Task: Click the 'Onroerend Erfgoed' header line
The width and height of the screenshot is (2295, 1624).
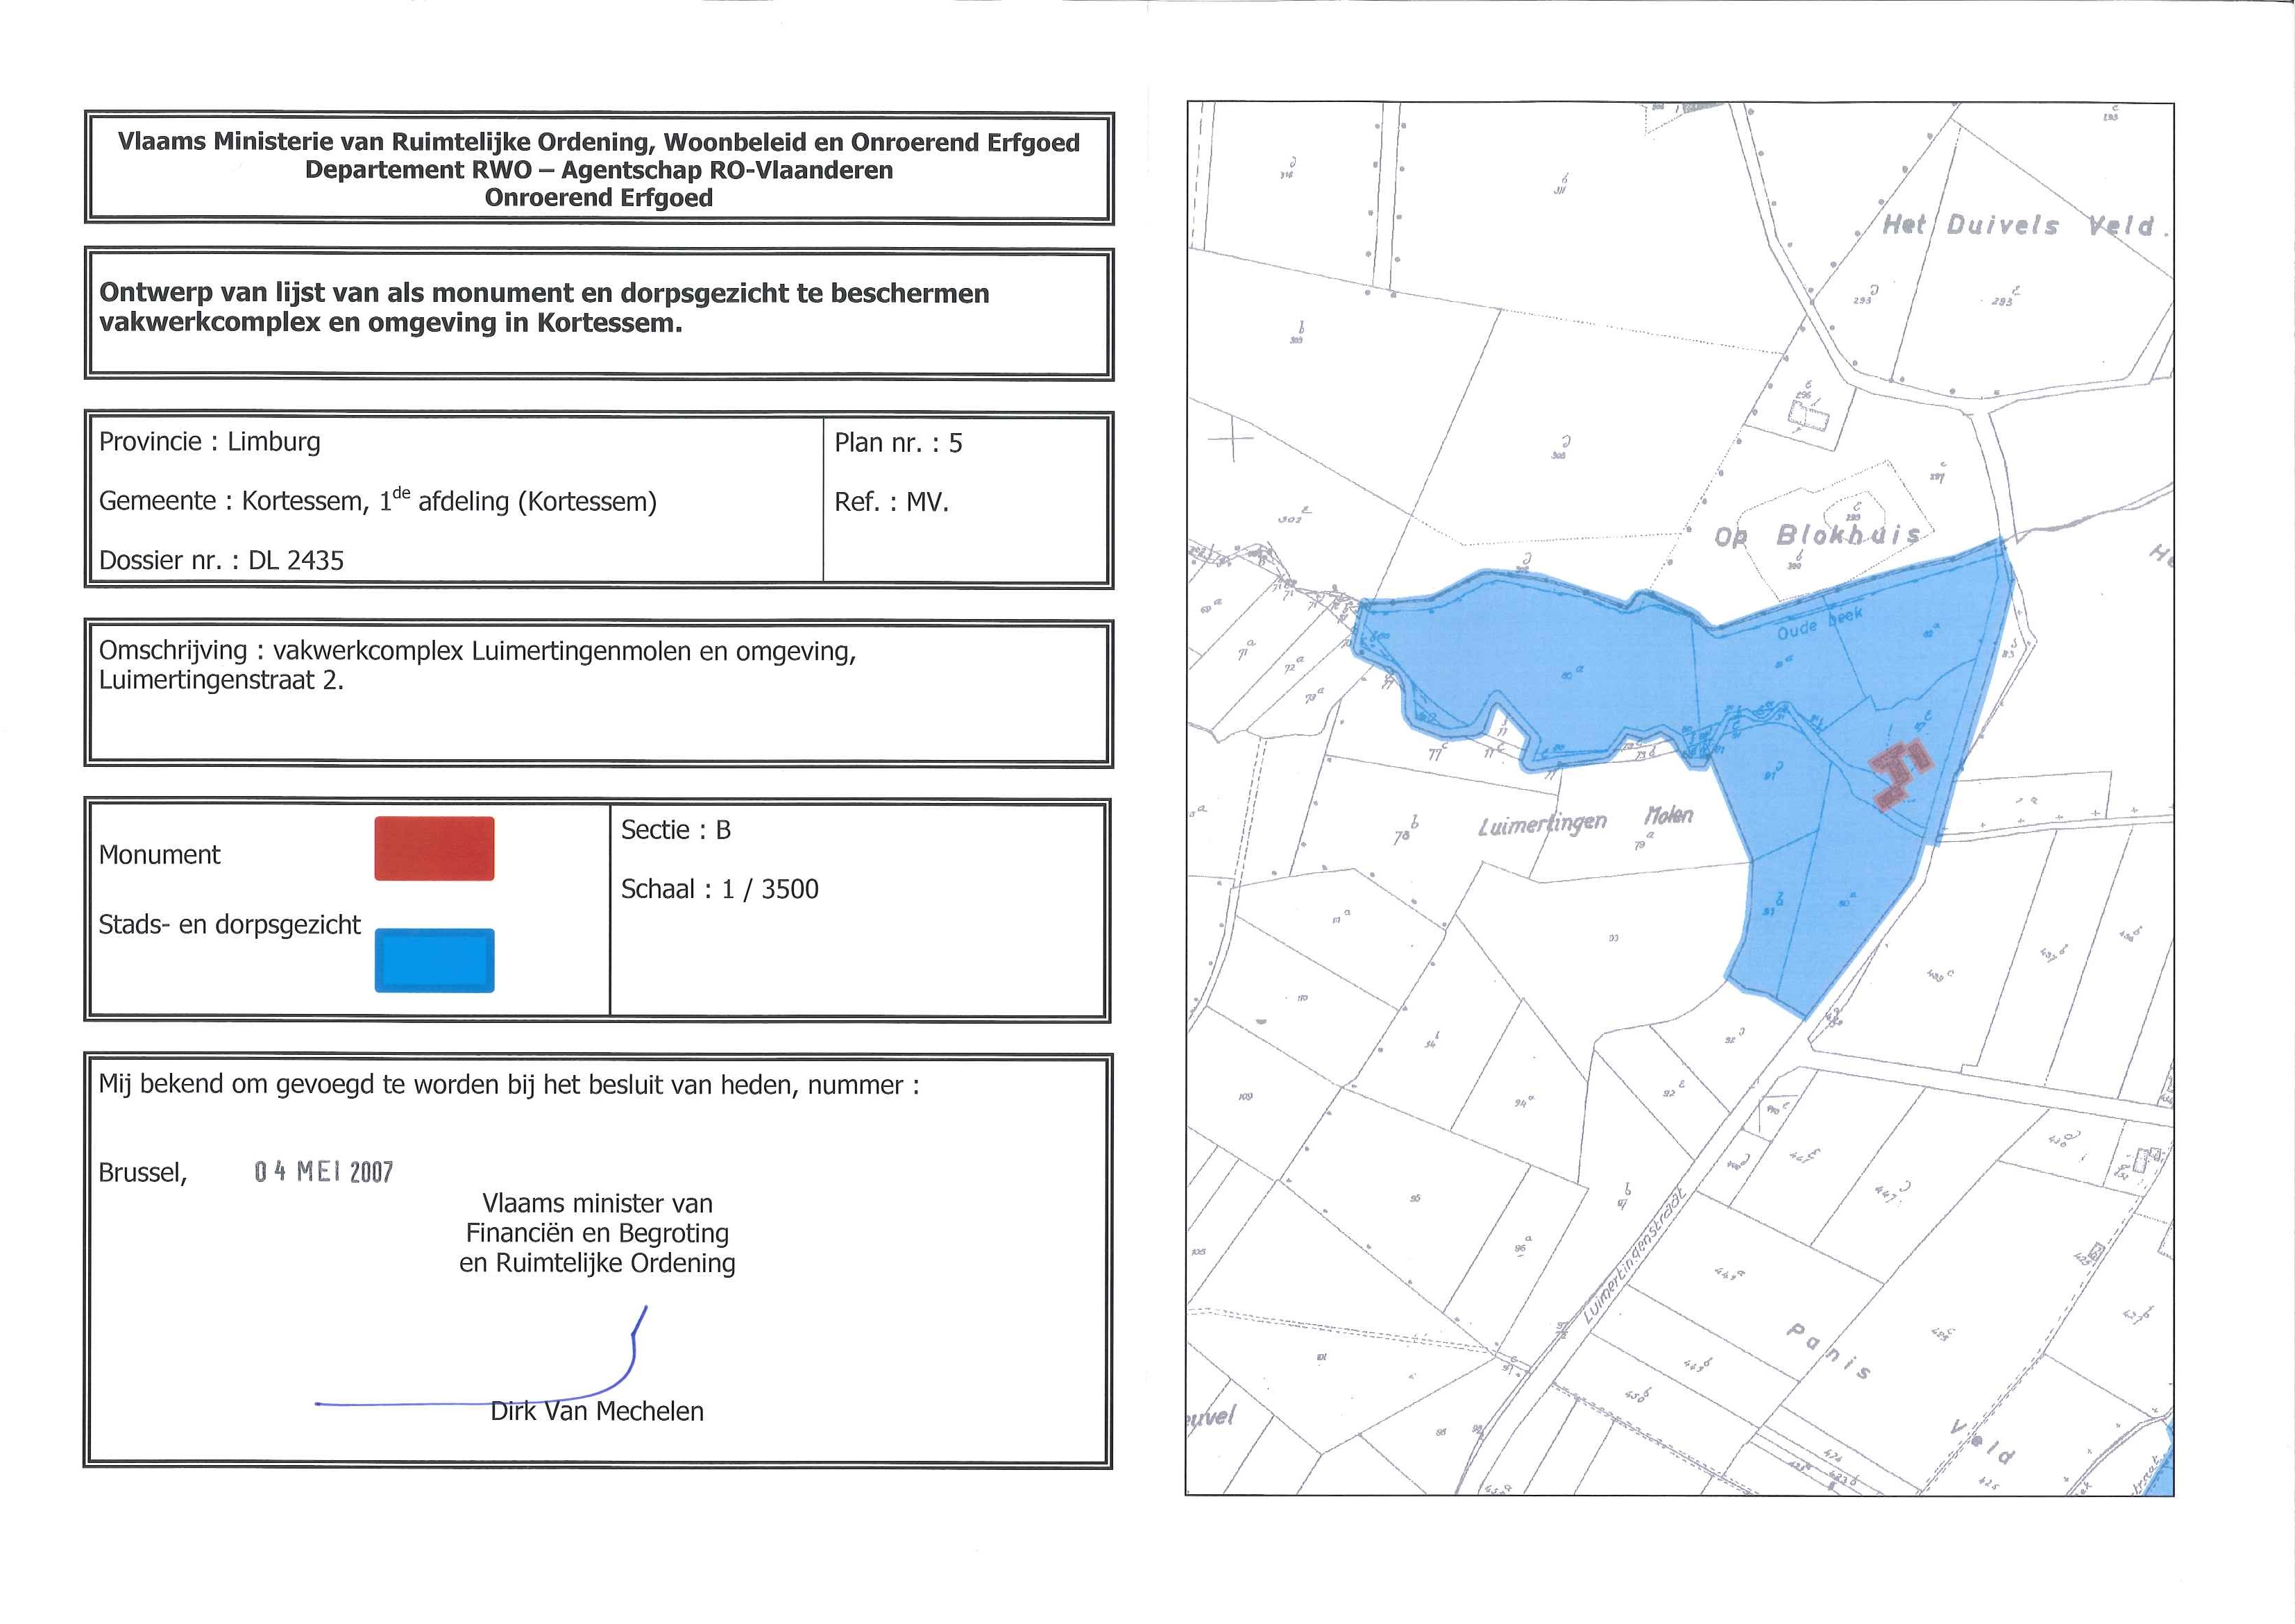Action: [598, 197]
